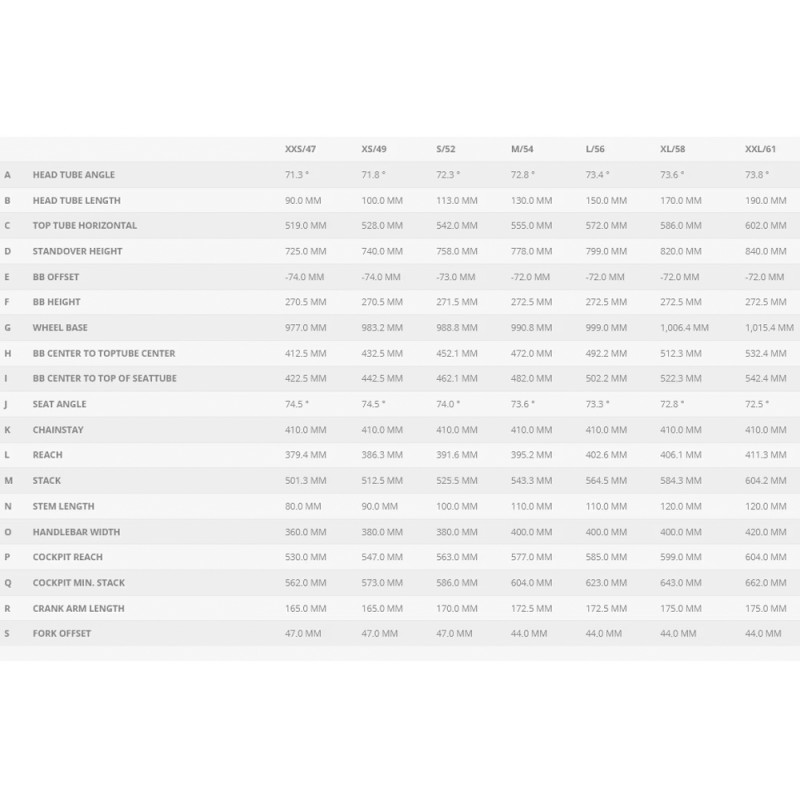Select the Standover Height row label

[x=77, y=251]
